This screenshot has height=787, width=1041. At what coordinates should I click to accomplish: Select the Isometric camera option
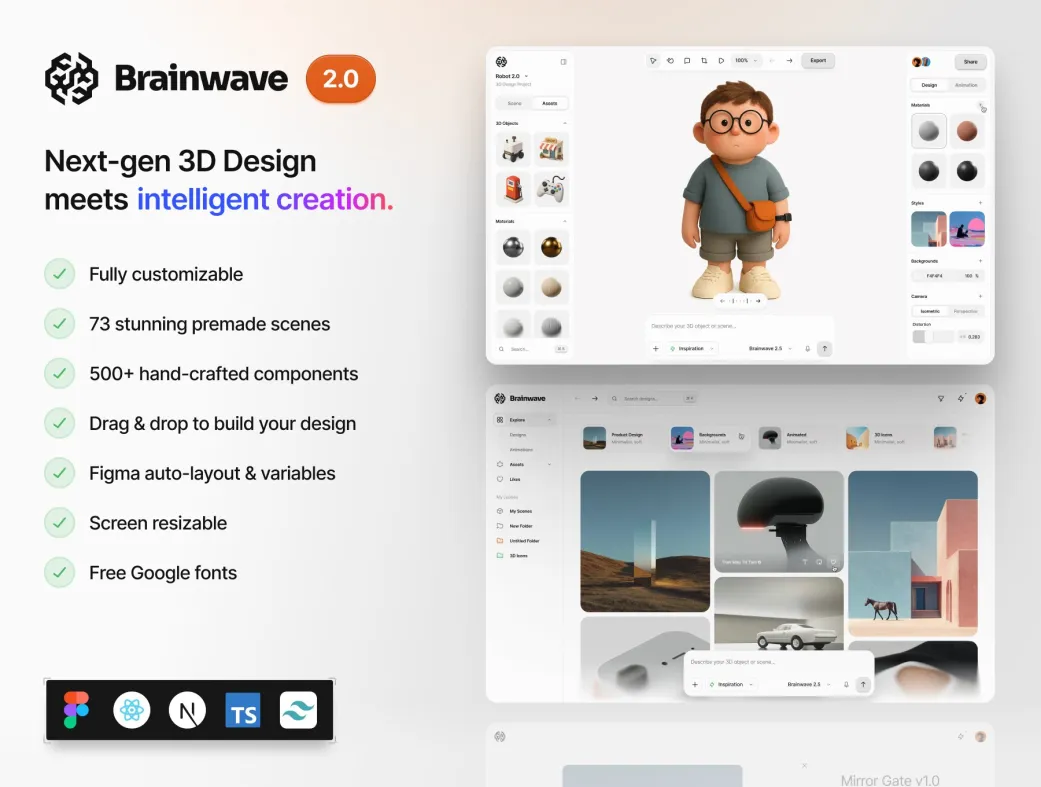(930, 311)
